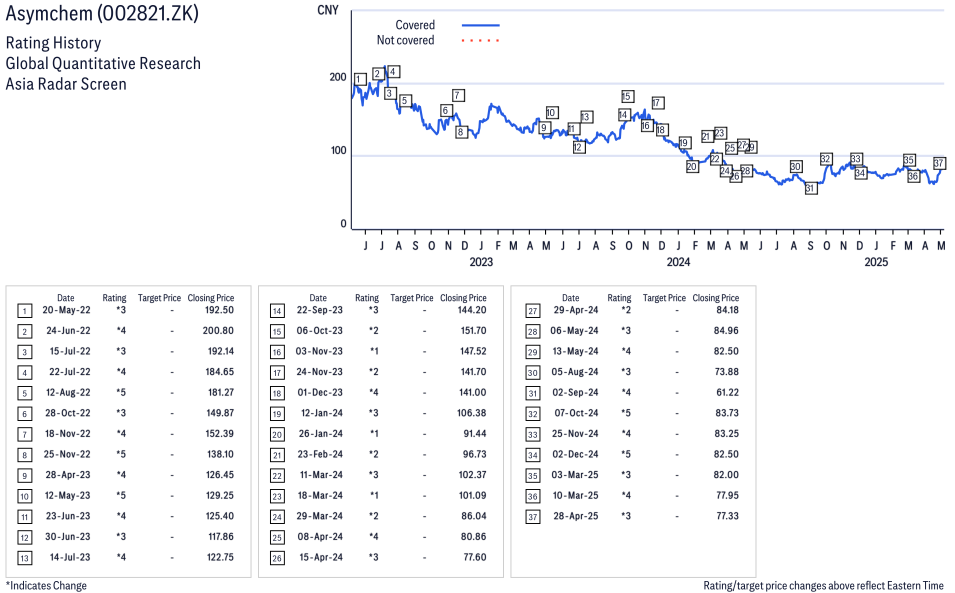Click the 200 value on the y-axis

pos(338,77)
